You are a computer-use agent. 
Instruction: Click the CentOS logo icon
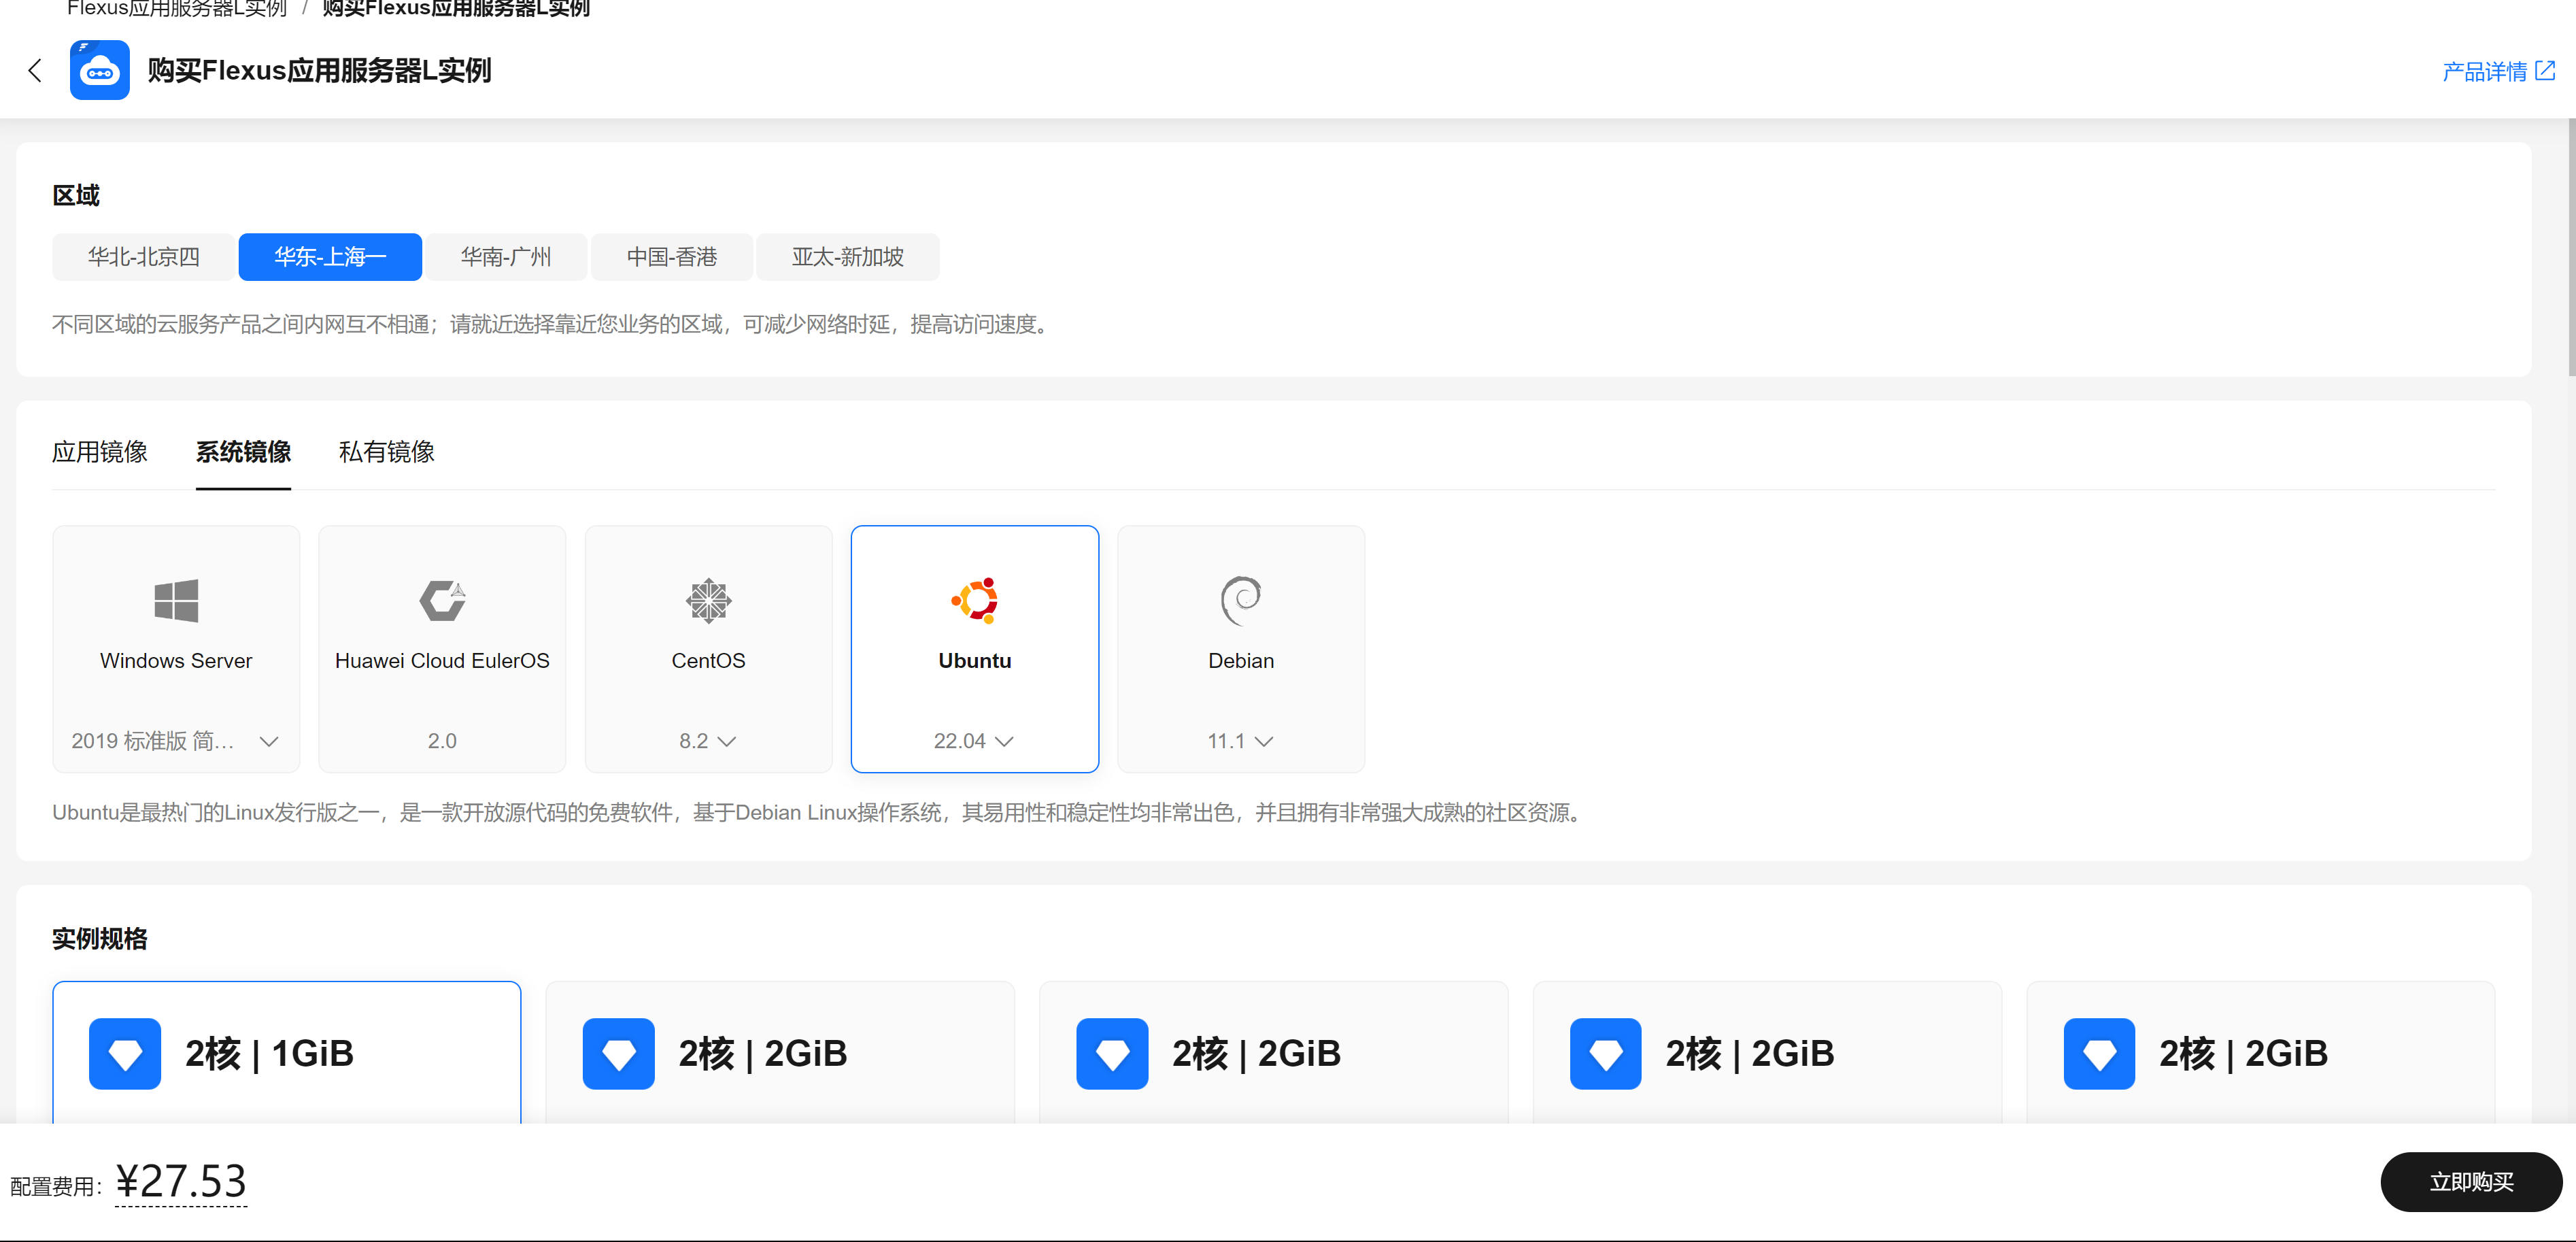tap(708, 600)
